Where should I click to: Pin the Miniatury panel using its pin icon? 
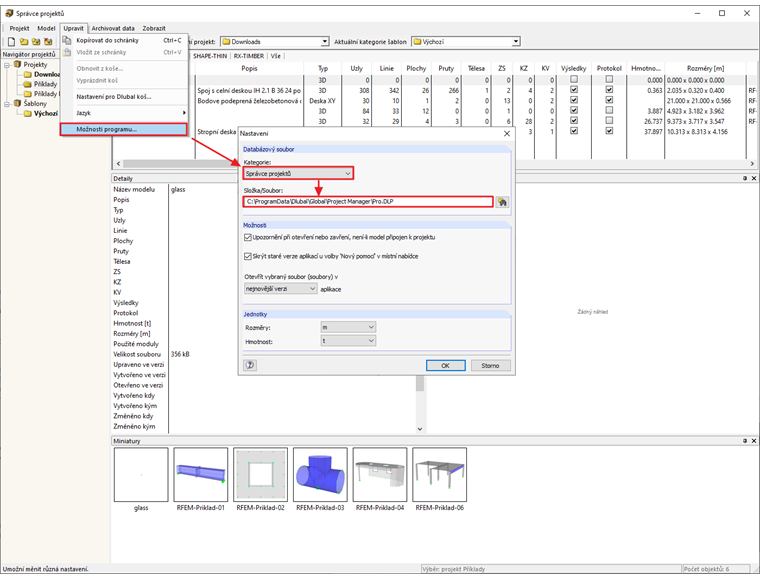pyautogui.click(x=745, y=441)
